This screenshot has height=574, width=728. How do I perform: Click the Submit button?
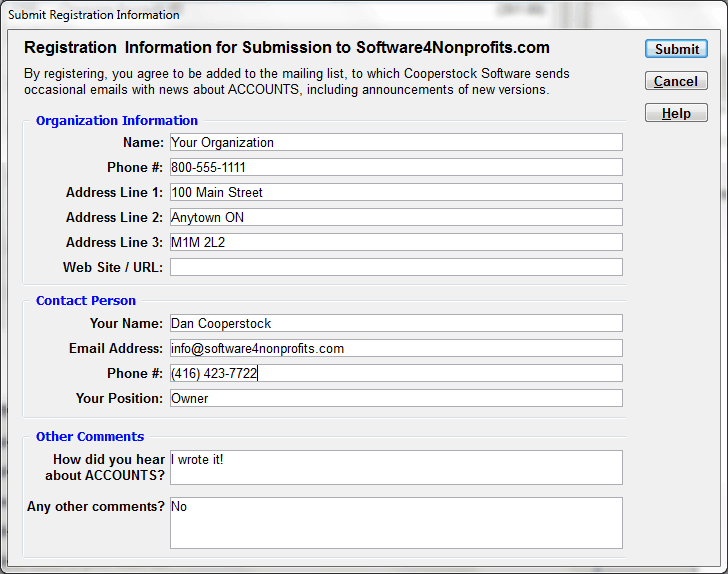tap(676, 49)
